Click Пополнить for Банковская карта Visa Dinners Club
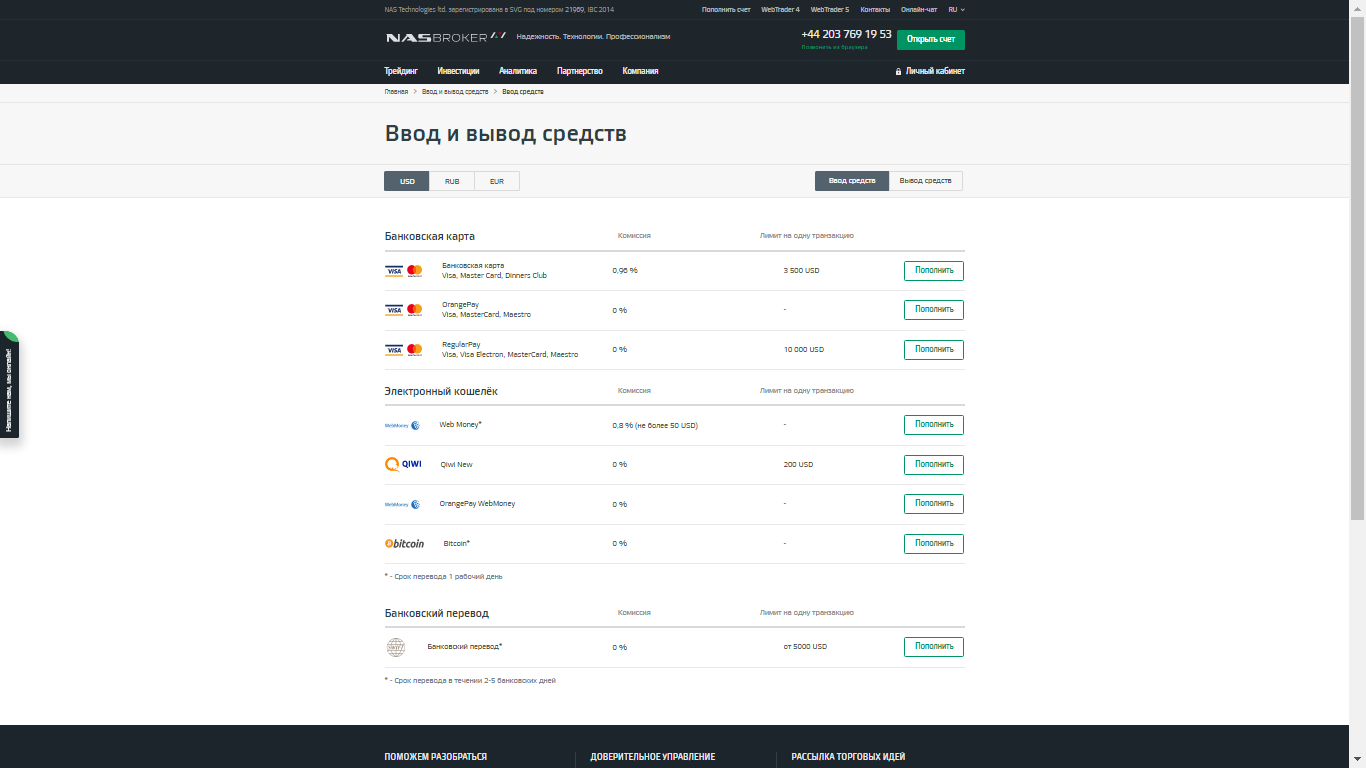The height and width of the screenshot is (768, 1366). click(x=934, y=270)
